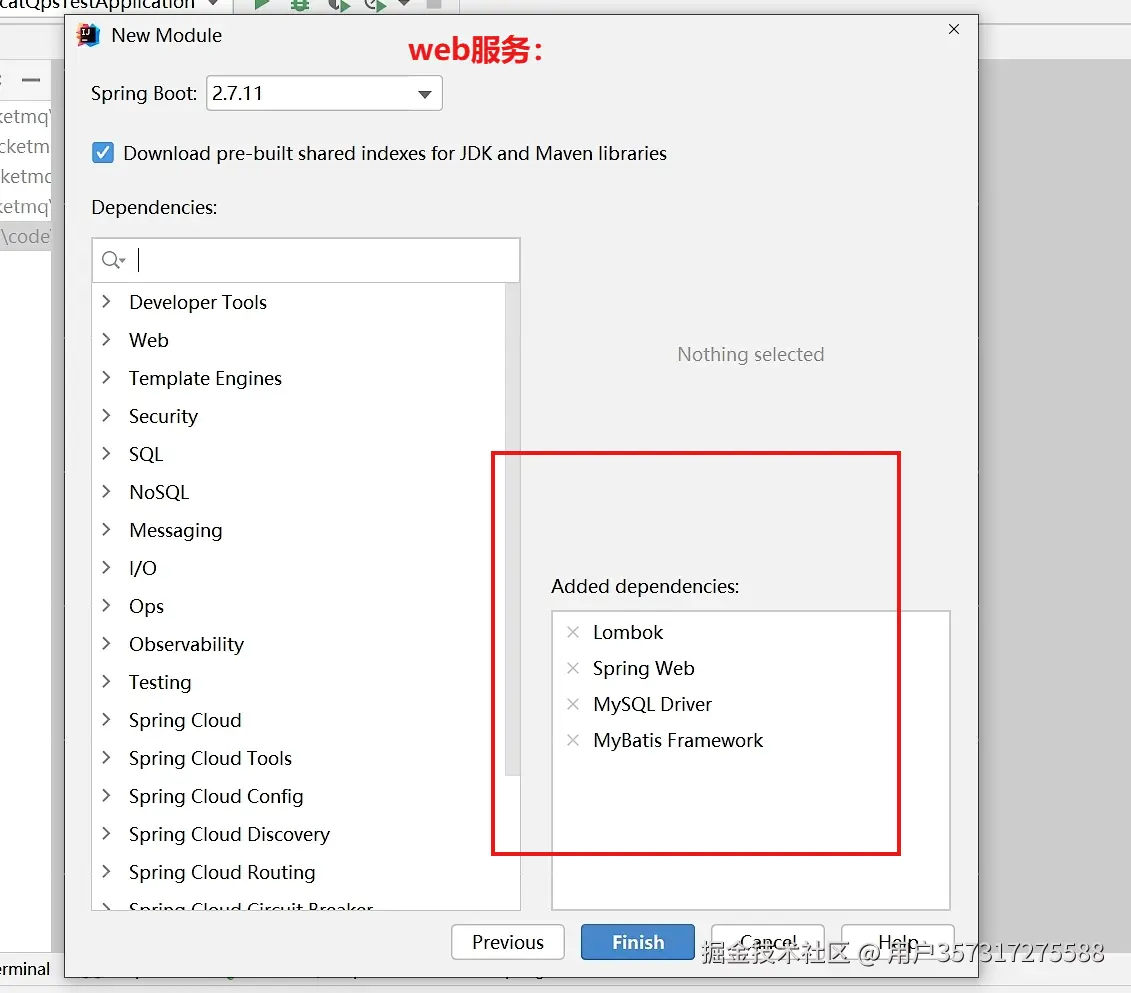Click the dependency list scrollbar
The width and height of the screenshot is (1131, 993).
click(x=513, y=530)
